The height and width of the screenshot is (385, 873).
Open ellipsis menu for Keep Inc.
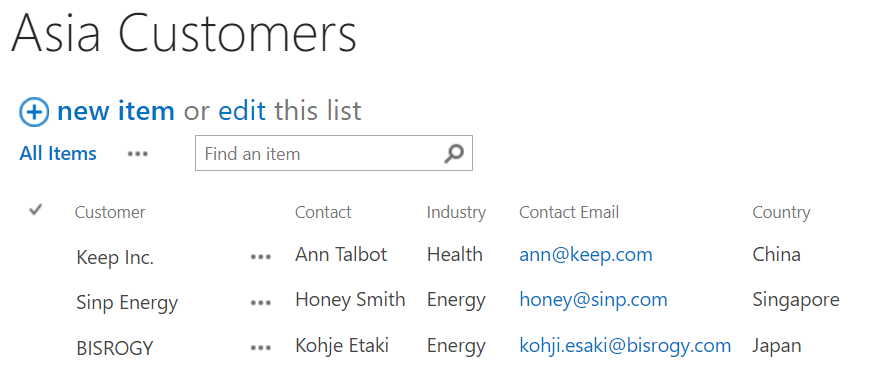[261, 257]
